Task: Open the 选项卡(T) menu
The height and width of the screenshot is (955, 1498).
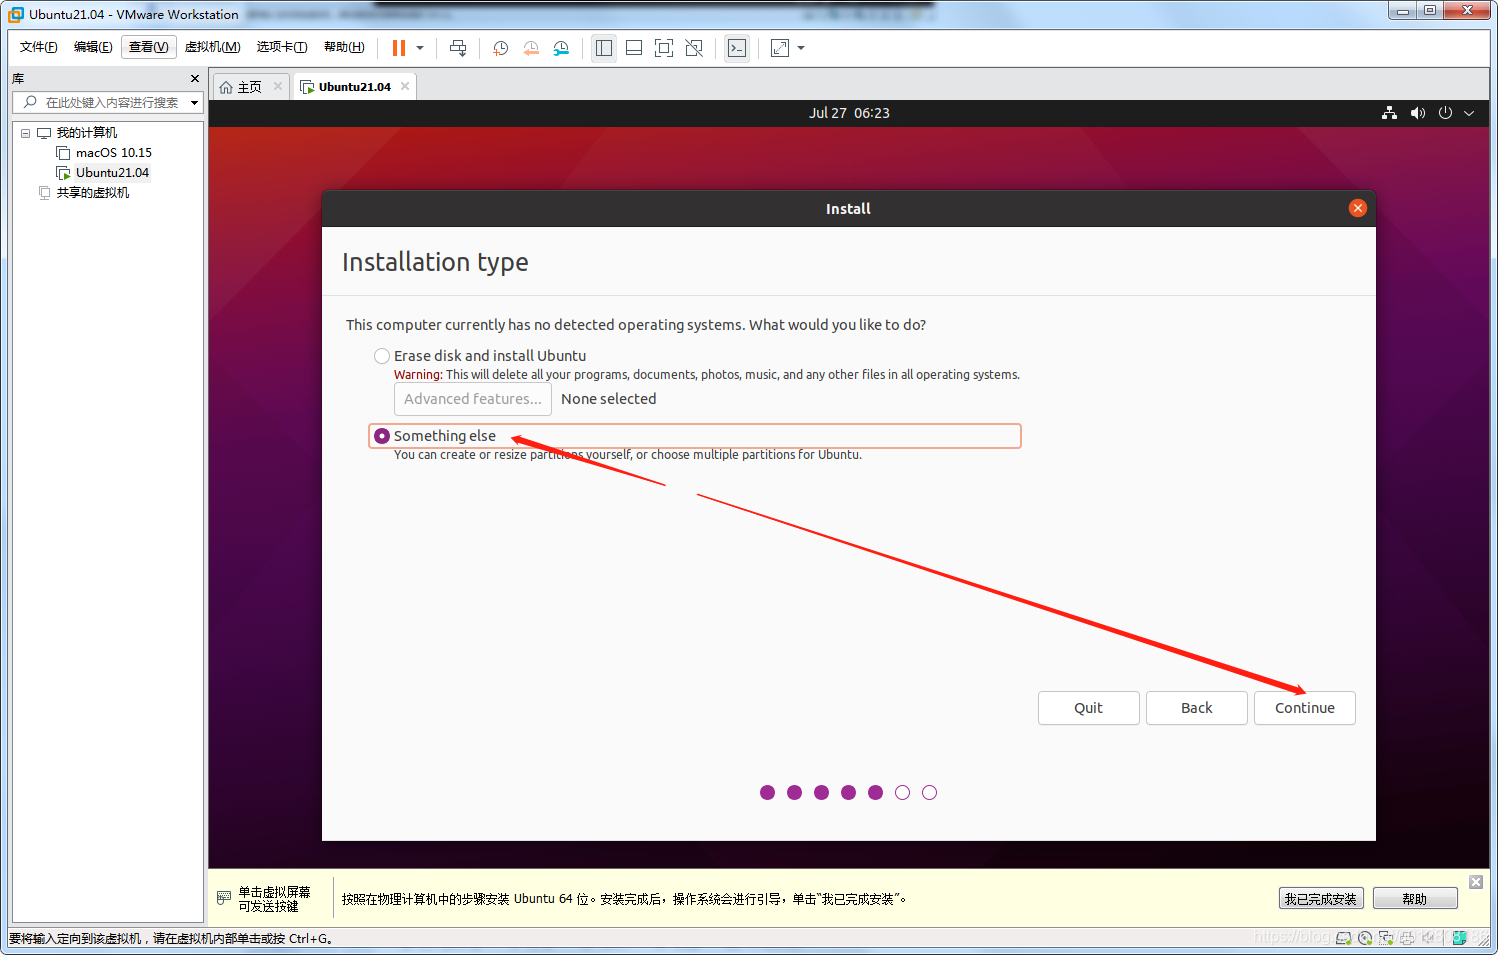Action: point(281,47)
